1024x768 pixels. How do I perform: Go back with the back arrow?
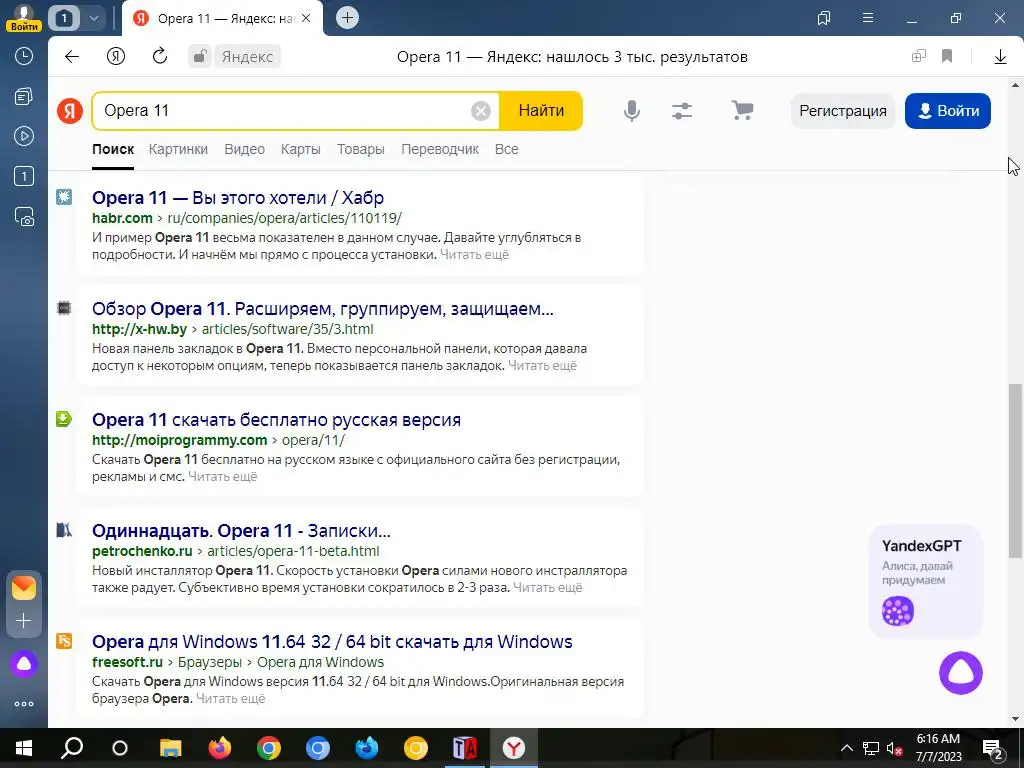[72, 56]
